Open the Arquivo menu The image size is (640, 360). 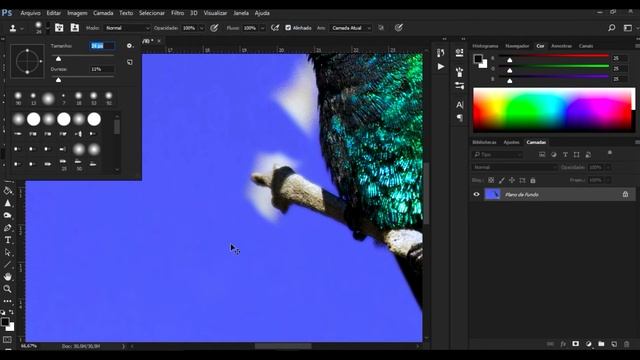point(31,13)
